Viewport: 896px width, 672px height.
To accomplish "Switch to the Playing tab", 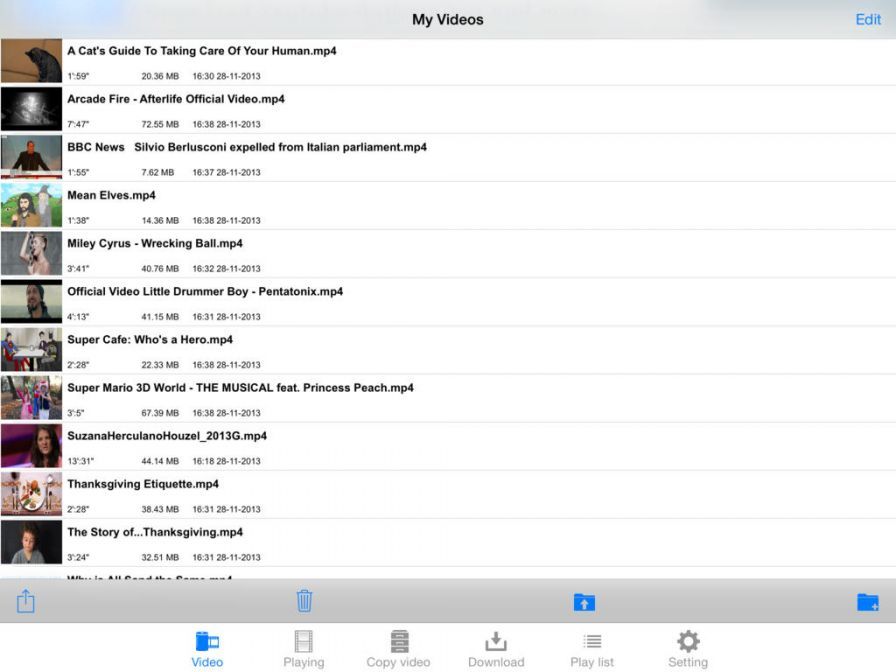I will pos(303,648).
